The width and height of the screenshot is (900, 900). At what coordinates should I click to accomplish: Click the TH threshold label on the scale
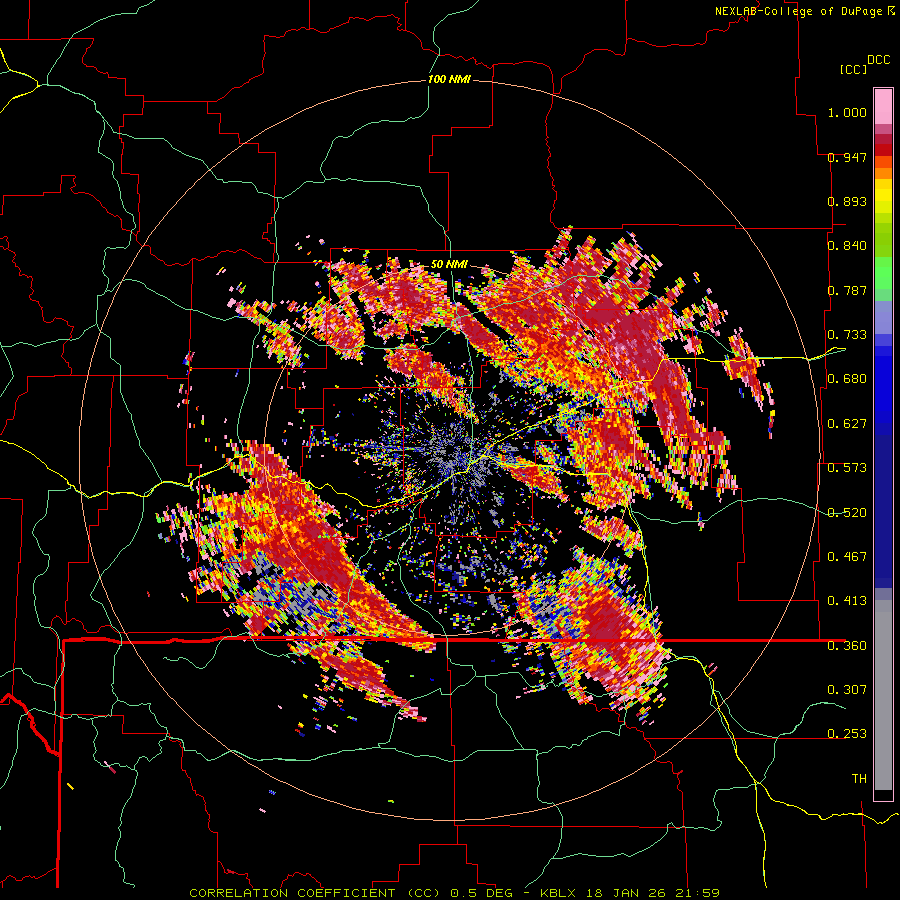coord(859,779)
